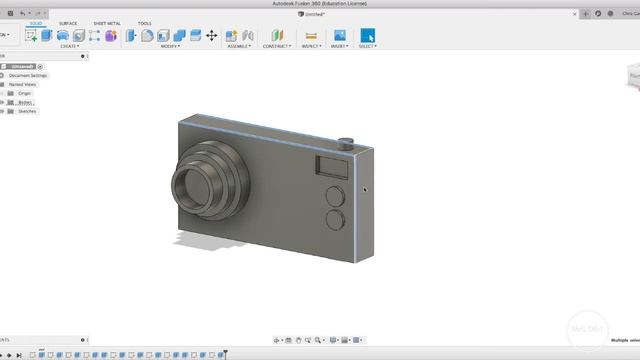Click the Orbit navigation icon
This screenshot has height=360, width=640.
pos(277,340)
